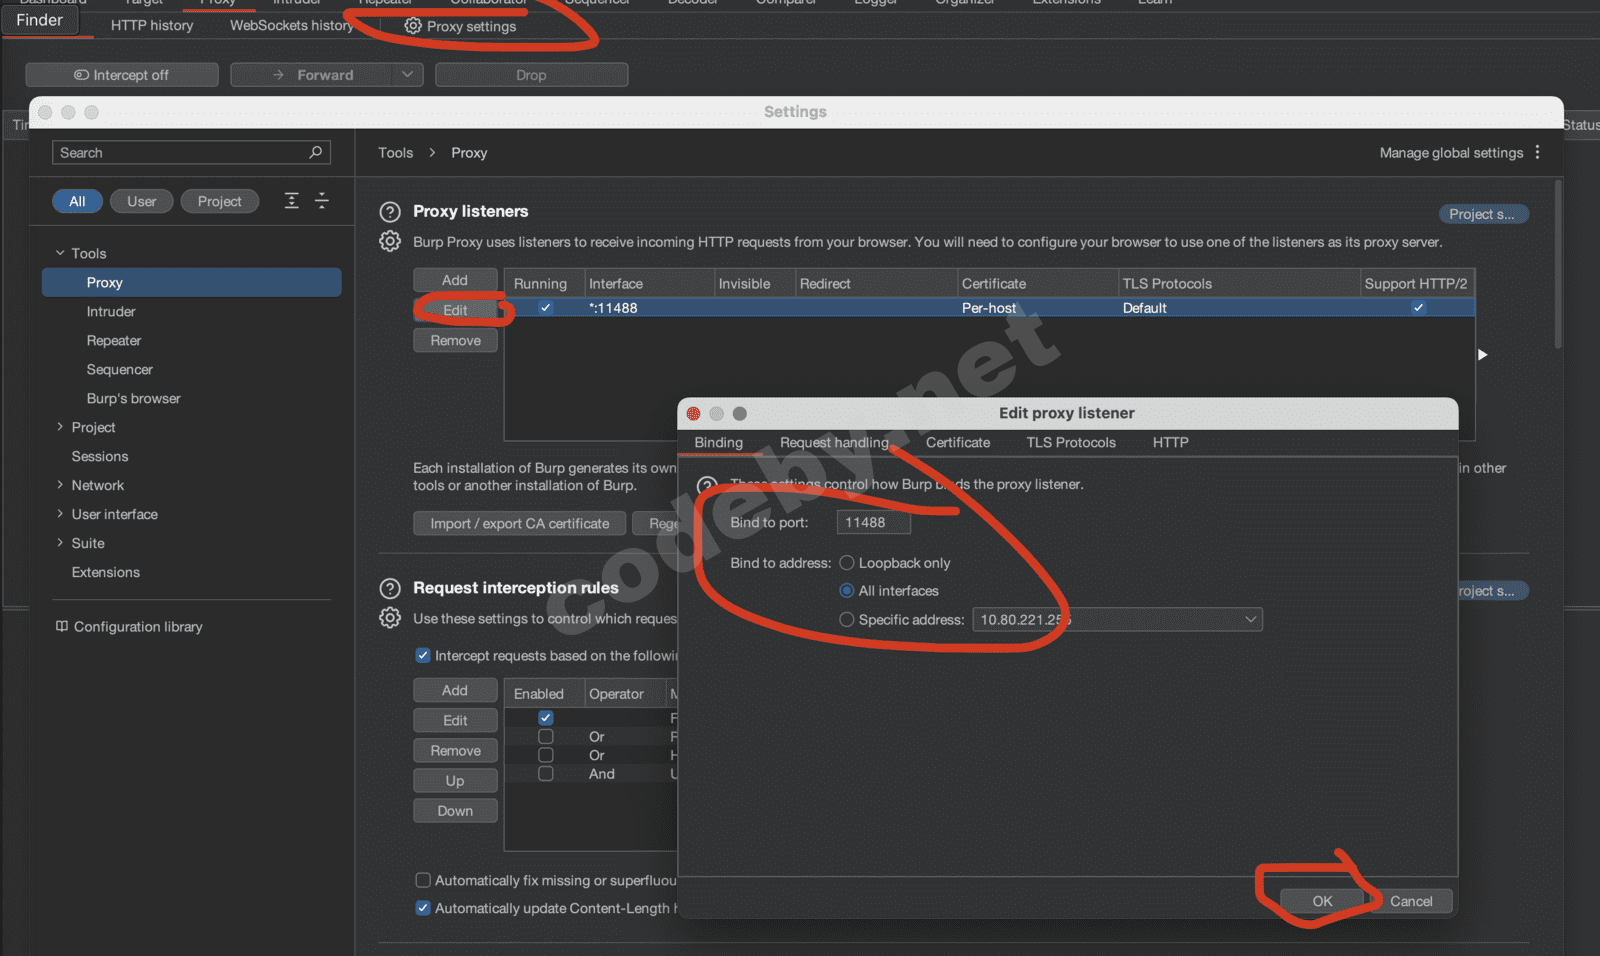This screenshot has width=1600, height=956.
Task: Select Burp's browser in the settings tree
Action: 134,398
